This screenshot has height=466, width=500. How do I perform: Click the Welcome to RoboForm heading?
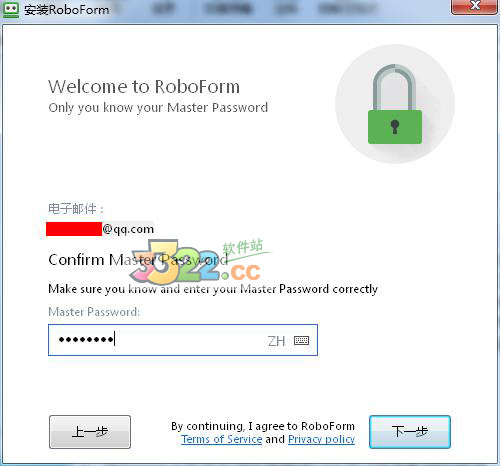(144, 87)
